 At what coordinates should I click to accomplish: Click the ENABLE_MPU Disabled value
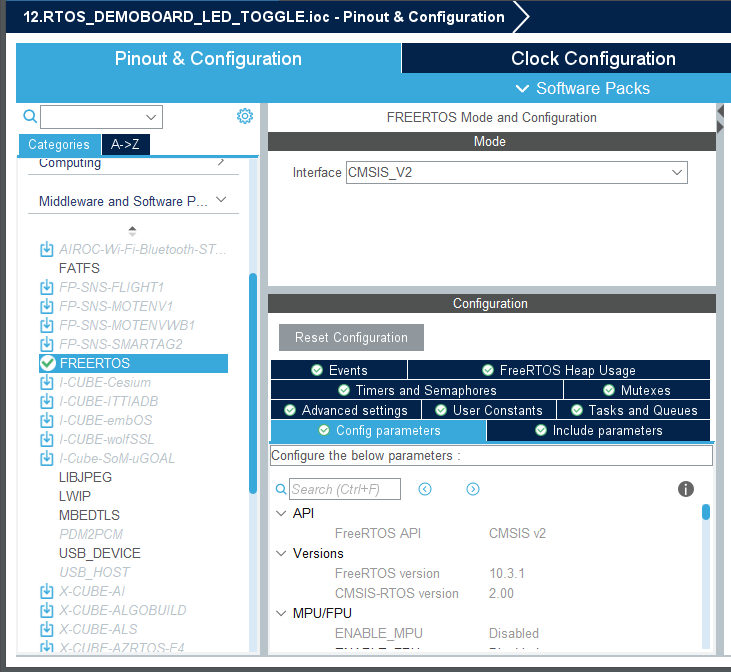[x=513, y=633]
